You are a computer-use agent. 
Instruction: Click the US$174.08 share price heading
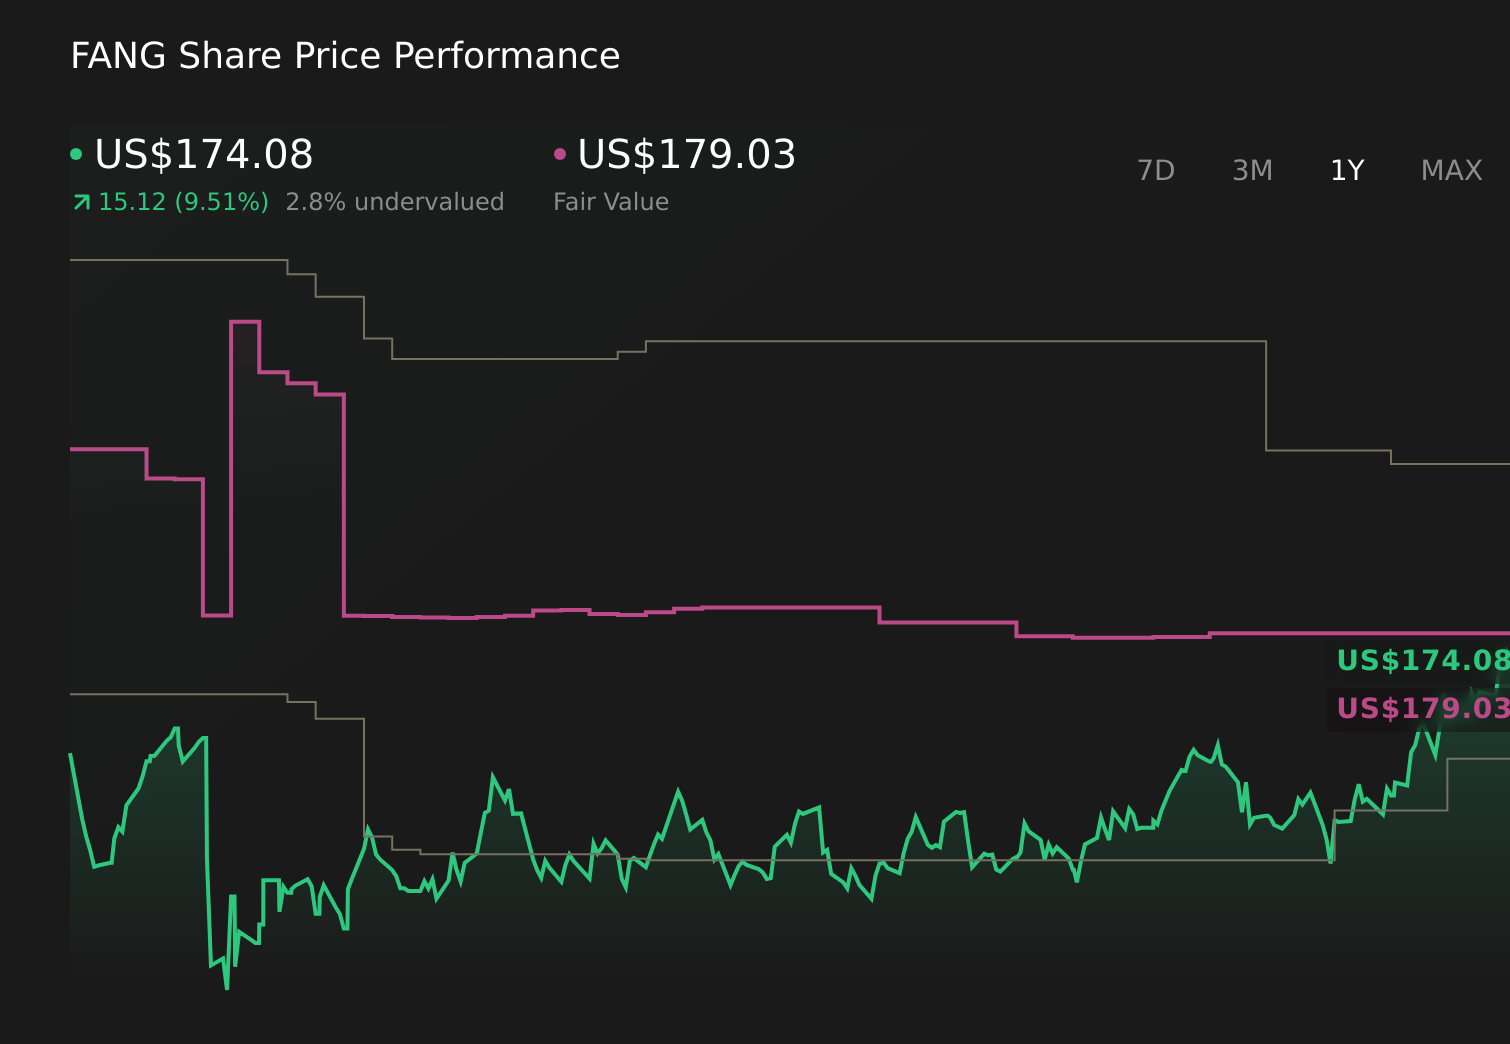pos(204,155)
